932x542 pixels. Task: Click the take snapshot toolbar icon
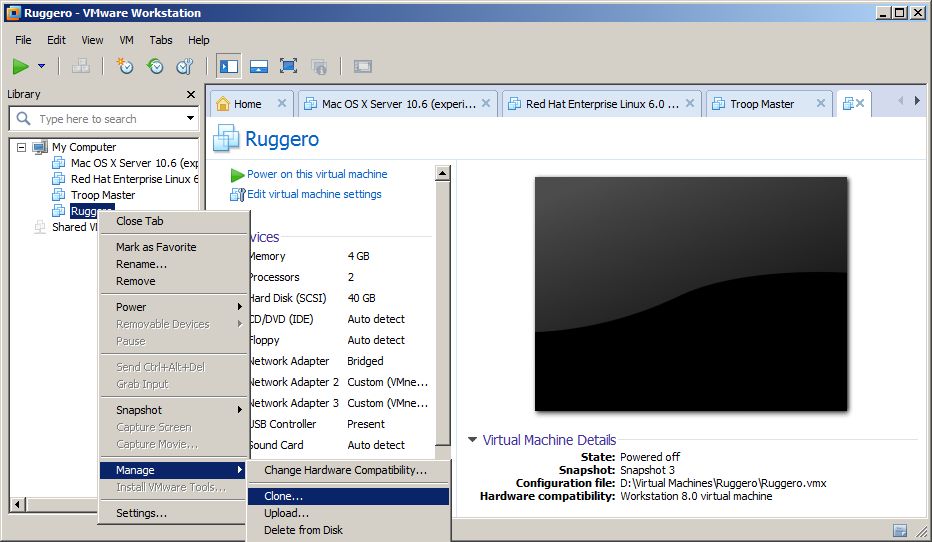[124, 67]
